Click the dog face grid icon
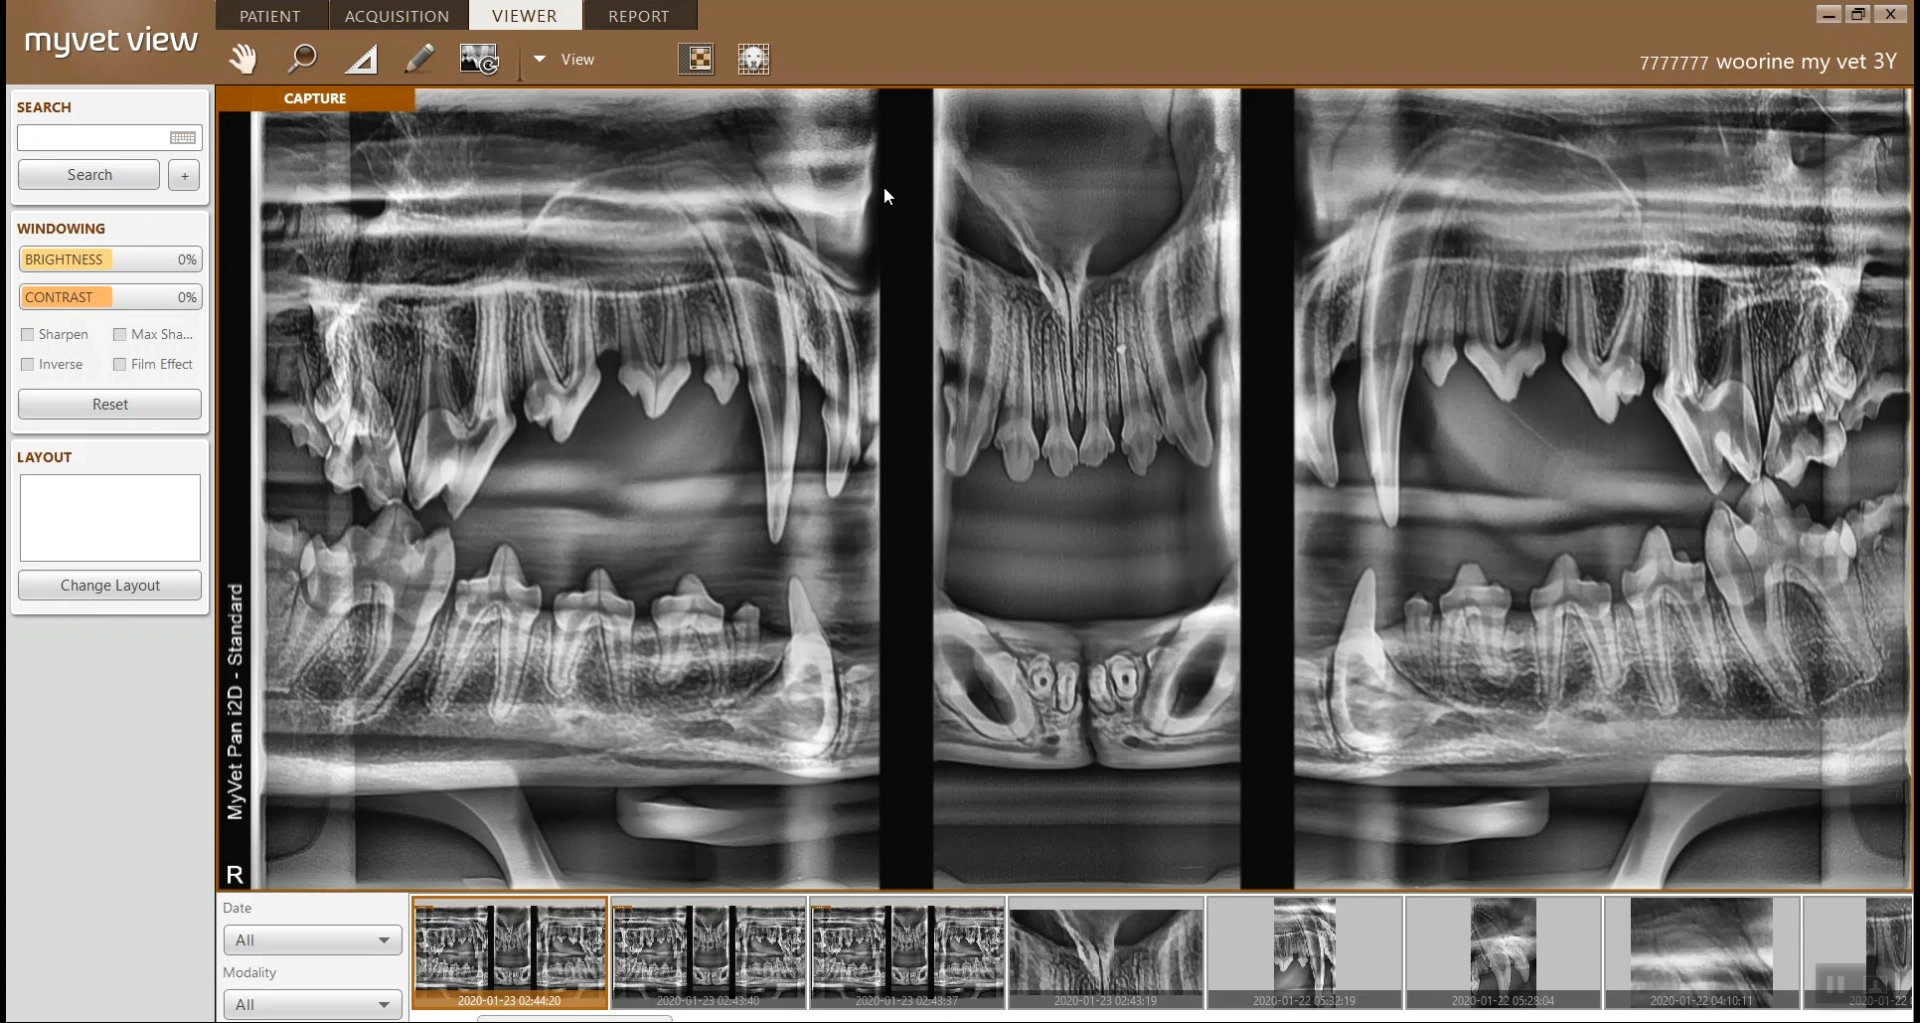Viewport: 1920px width, 1023px height. pyautogui.click(x=753, y=59)
